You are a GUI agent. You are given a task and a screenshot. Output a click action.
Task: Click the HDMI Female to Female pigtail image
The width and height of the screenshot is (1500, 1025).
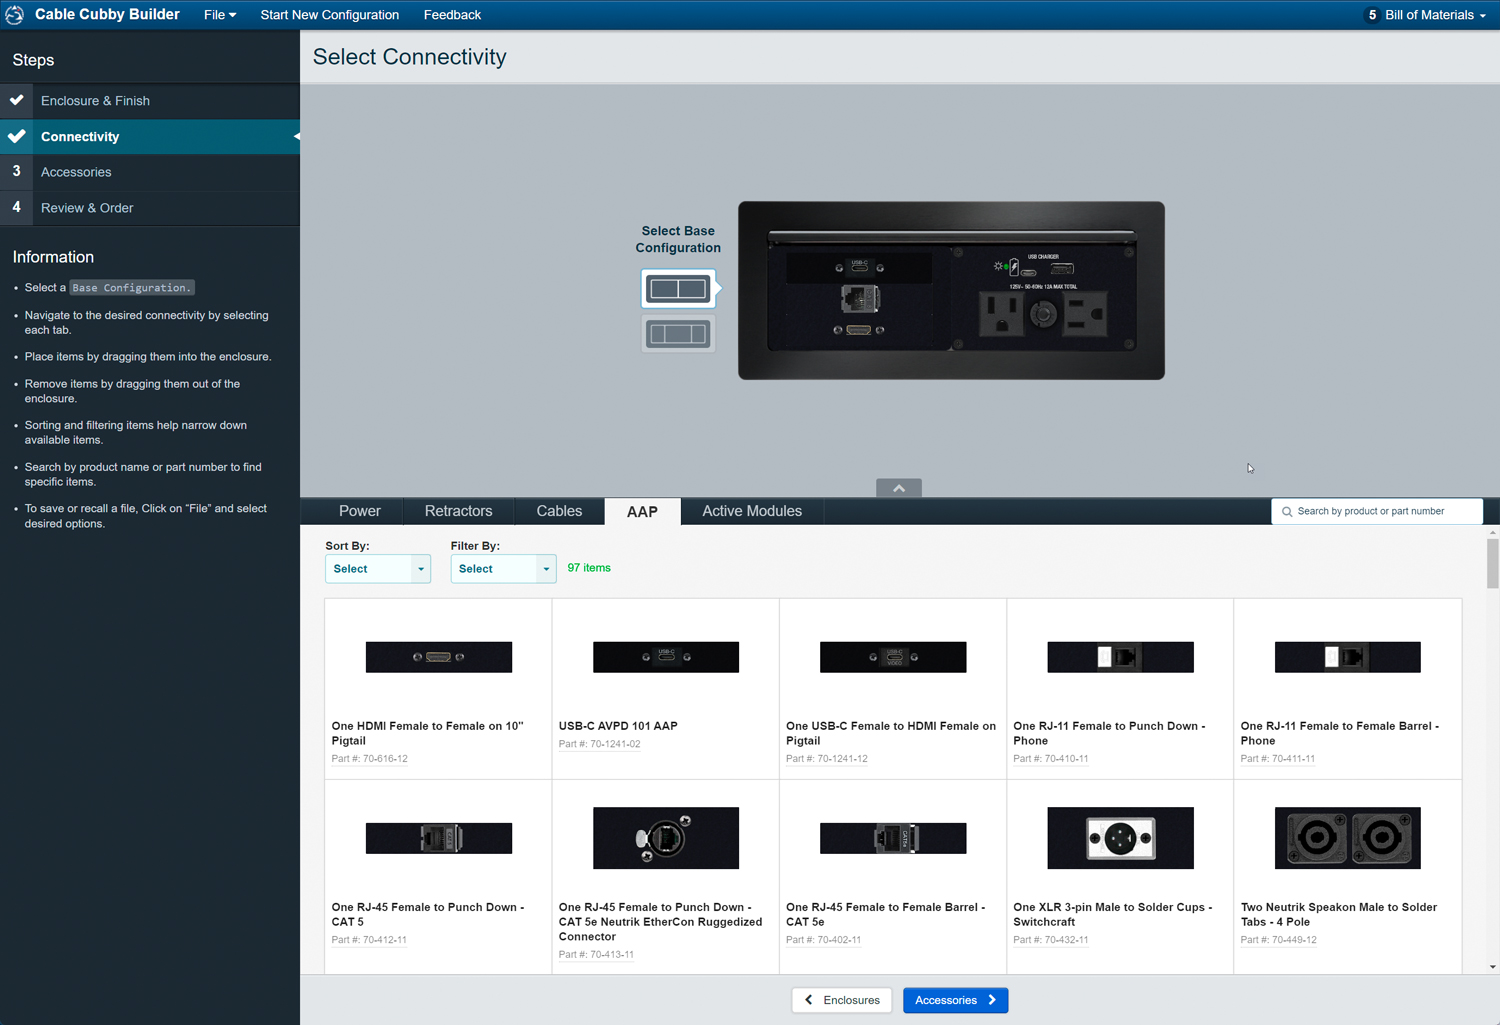tap(438, 657)
